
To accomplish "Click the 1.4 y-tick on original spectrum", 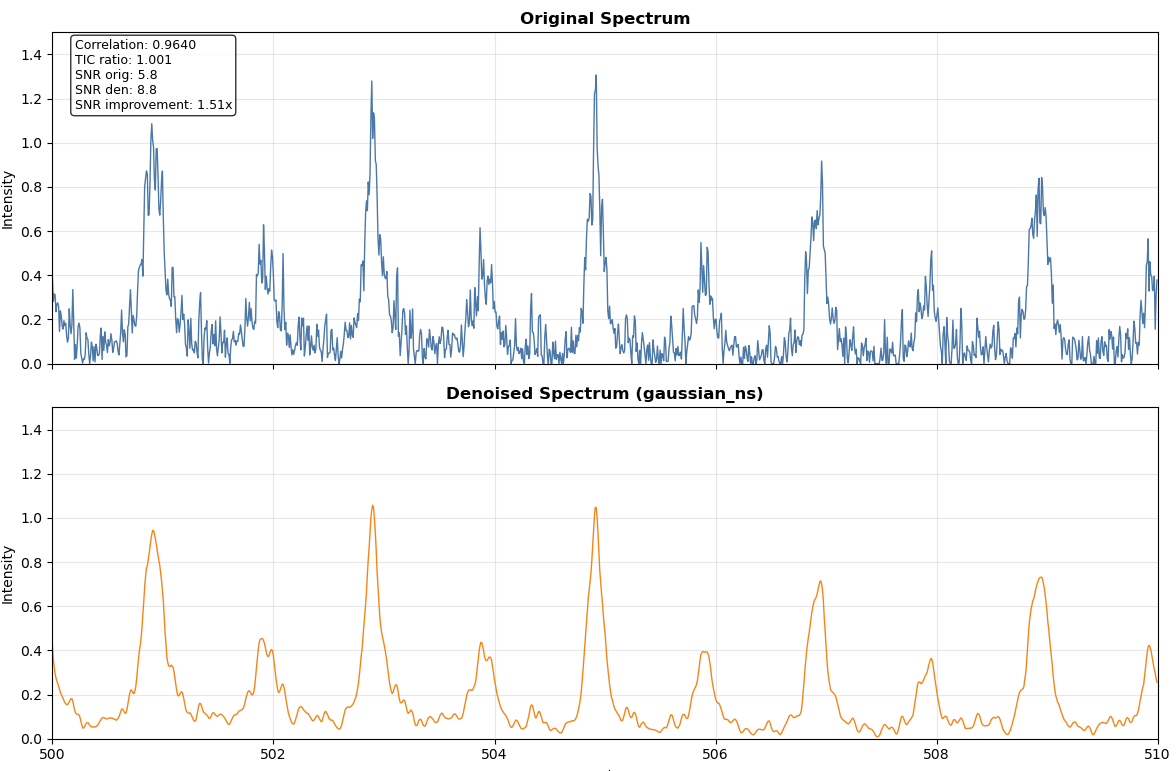I will (32, 55).
